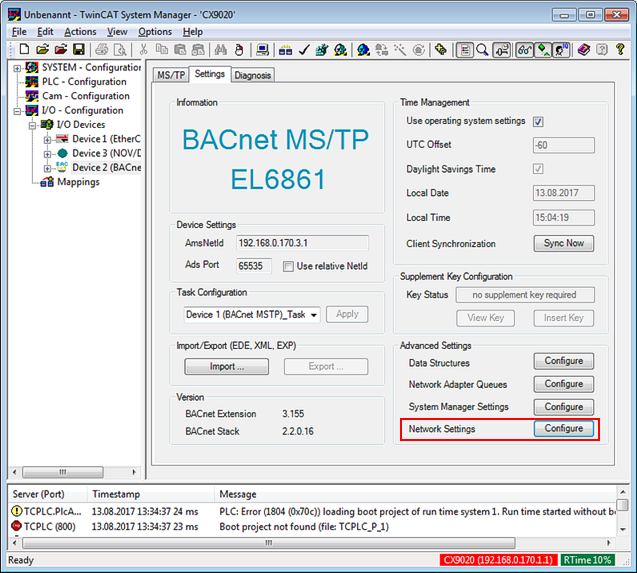Screen dimensions: 637x573
Task: Click the yellow question mark Help icon
Action: (x=620, y=50)
